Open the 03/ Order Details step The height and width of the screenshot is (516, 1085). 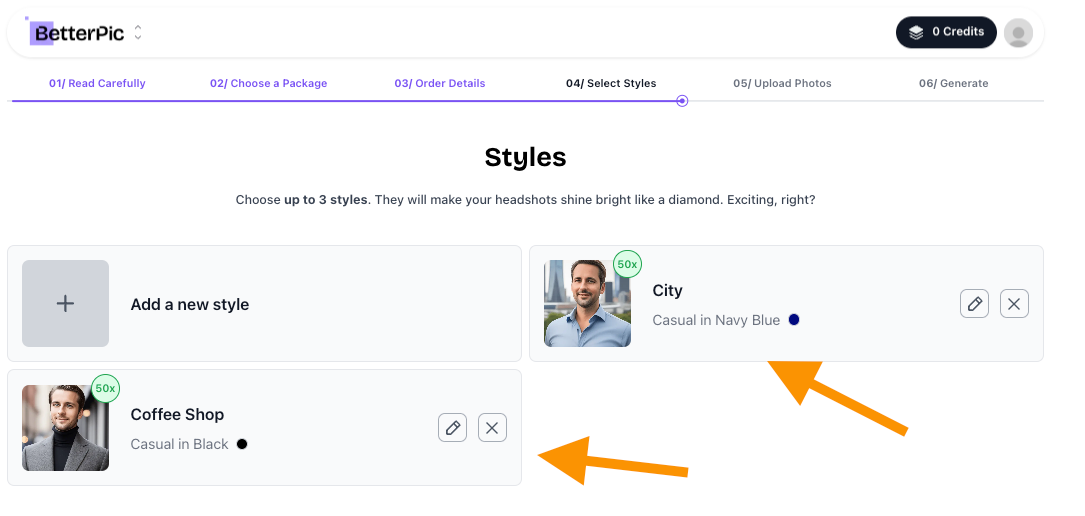440,83
